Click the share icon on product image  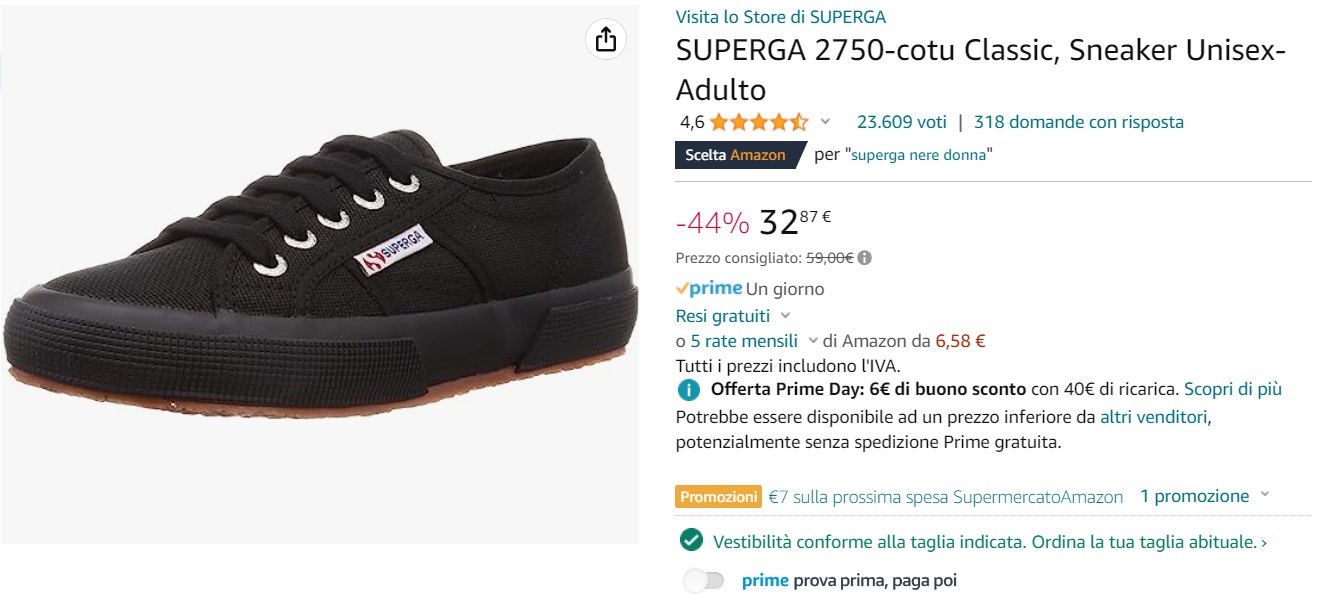point(604,38)
